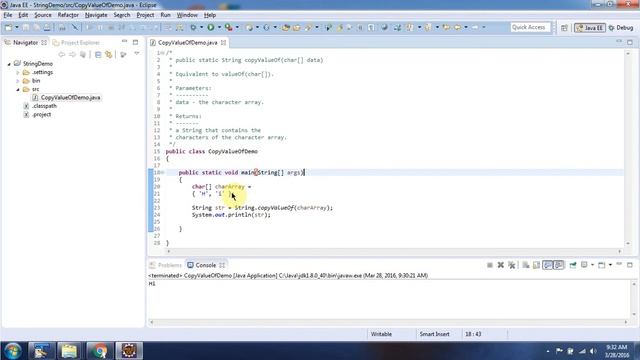Click the Quick Access search field
The height and width of the screenshot is (360, 640).
(x=530, y=27)
